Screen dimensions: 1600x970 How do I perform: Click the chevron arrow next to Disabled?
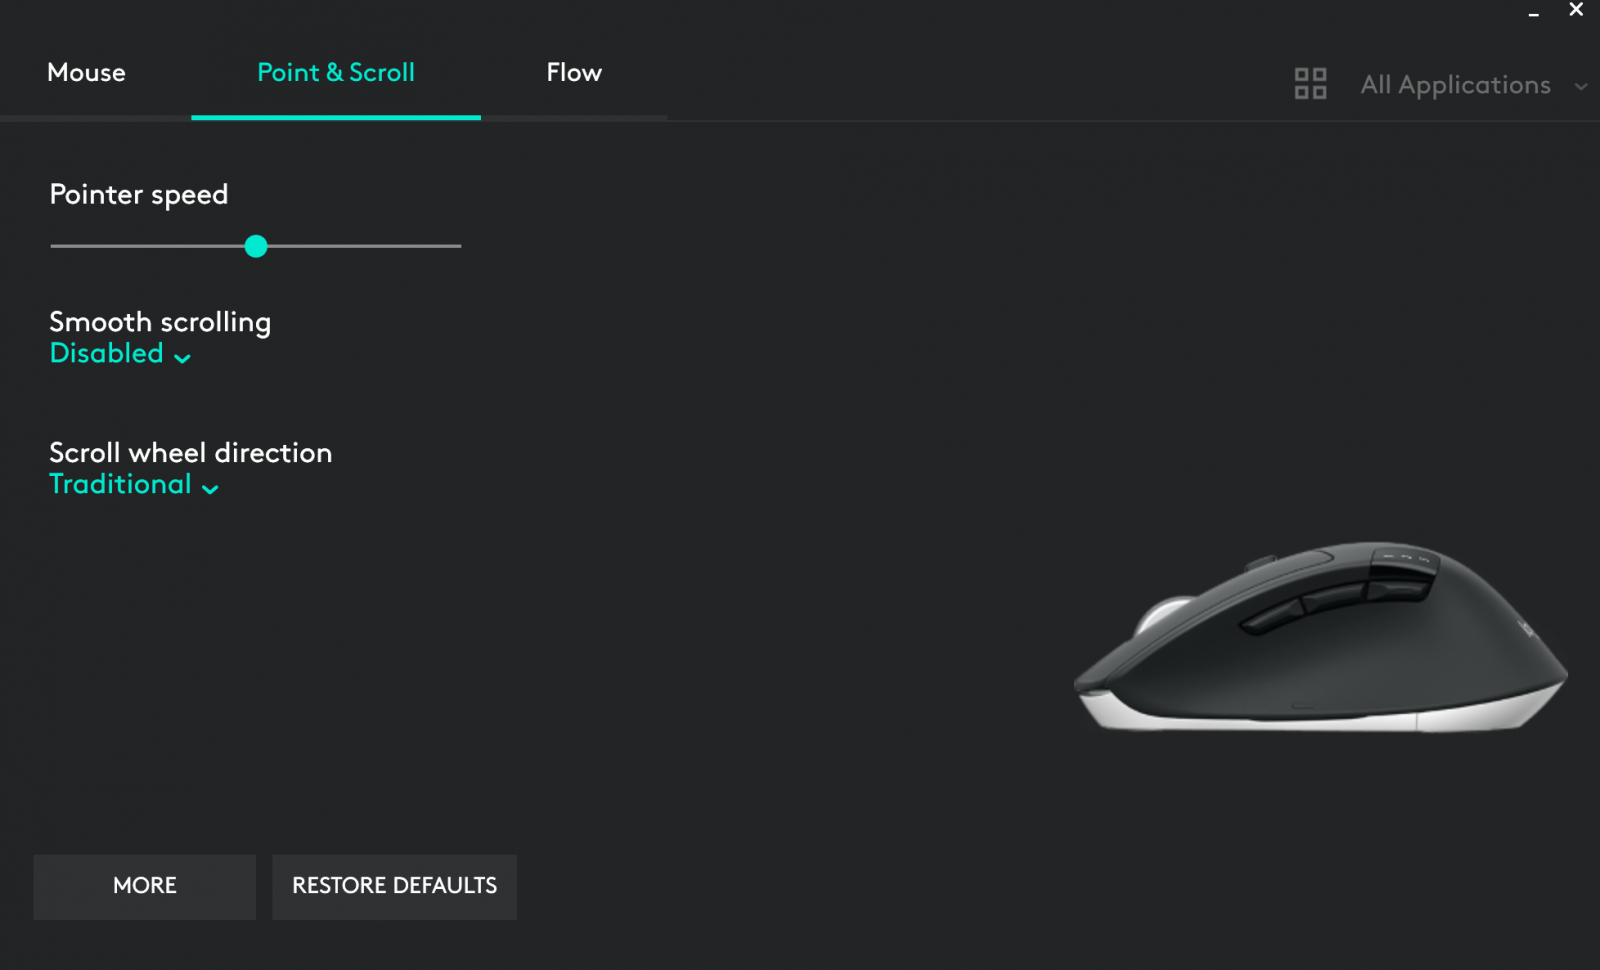tap(182, 357)
